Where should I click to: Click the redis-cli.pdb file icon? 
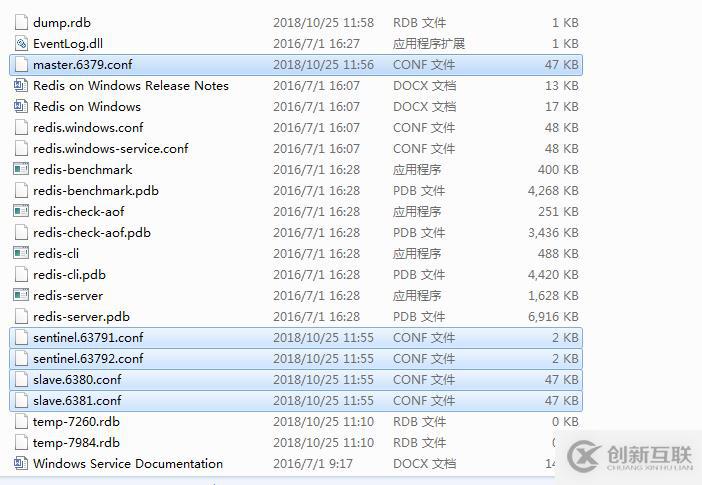[21, 275]
